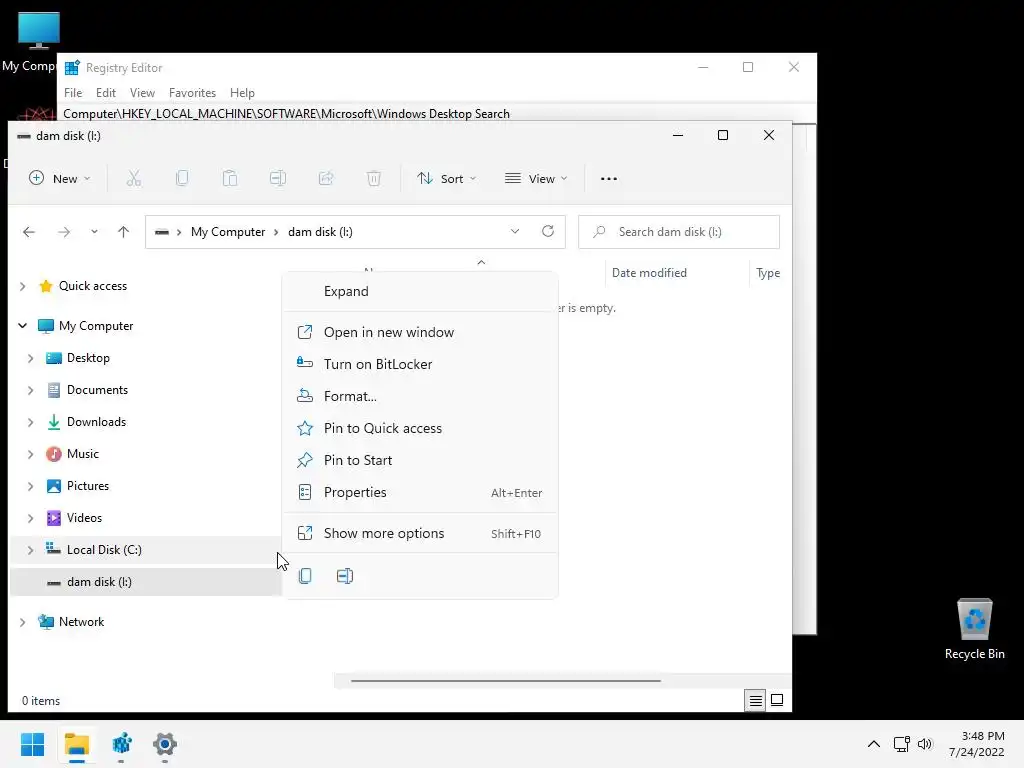Select Pin to Start
Screen dimensions: 1024x768
pos(420,460)
